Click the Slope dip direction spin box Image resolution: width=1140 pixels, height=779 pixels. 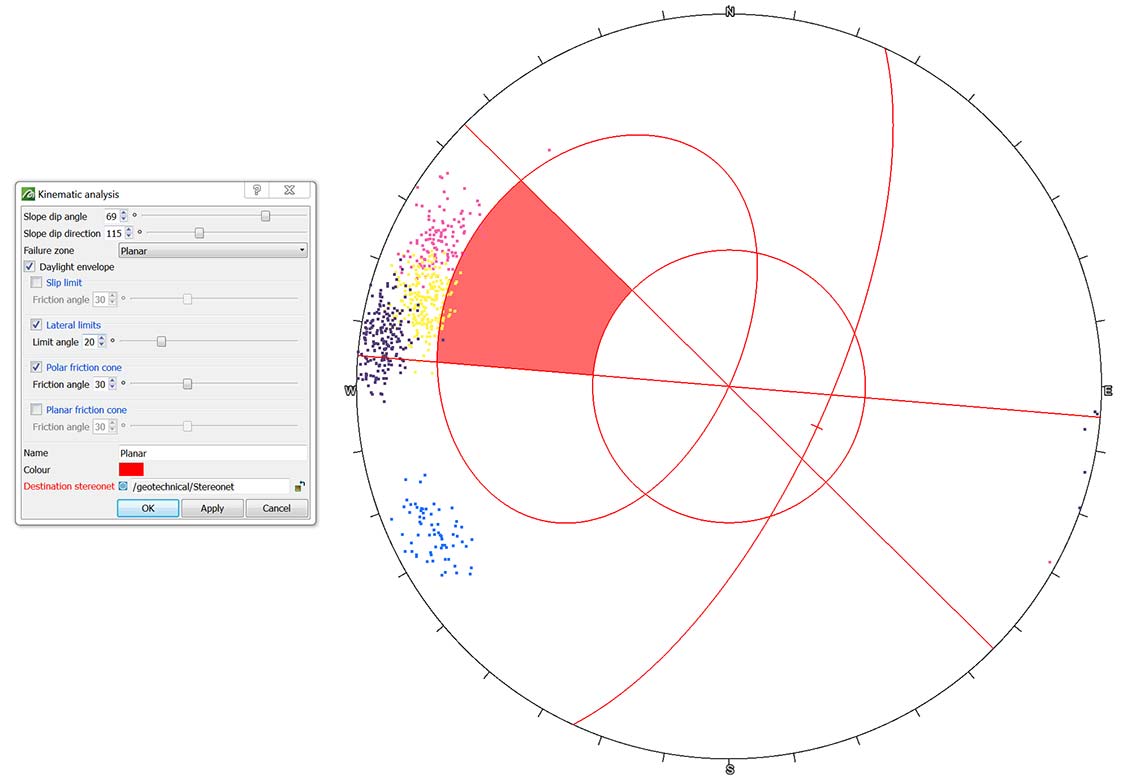(x=119, y=233)
